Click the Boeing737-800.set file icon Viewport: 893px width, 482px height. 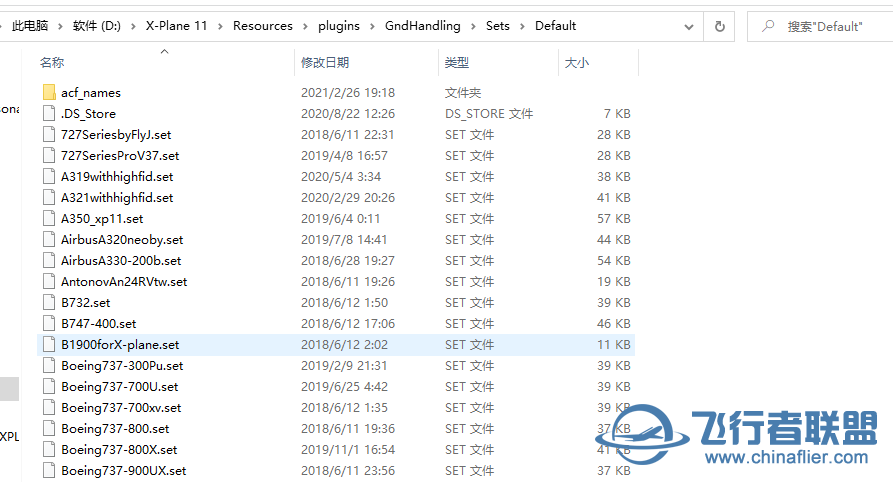point(50,429)
